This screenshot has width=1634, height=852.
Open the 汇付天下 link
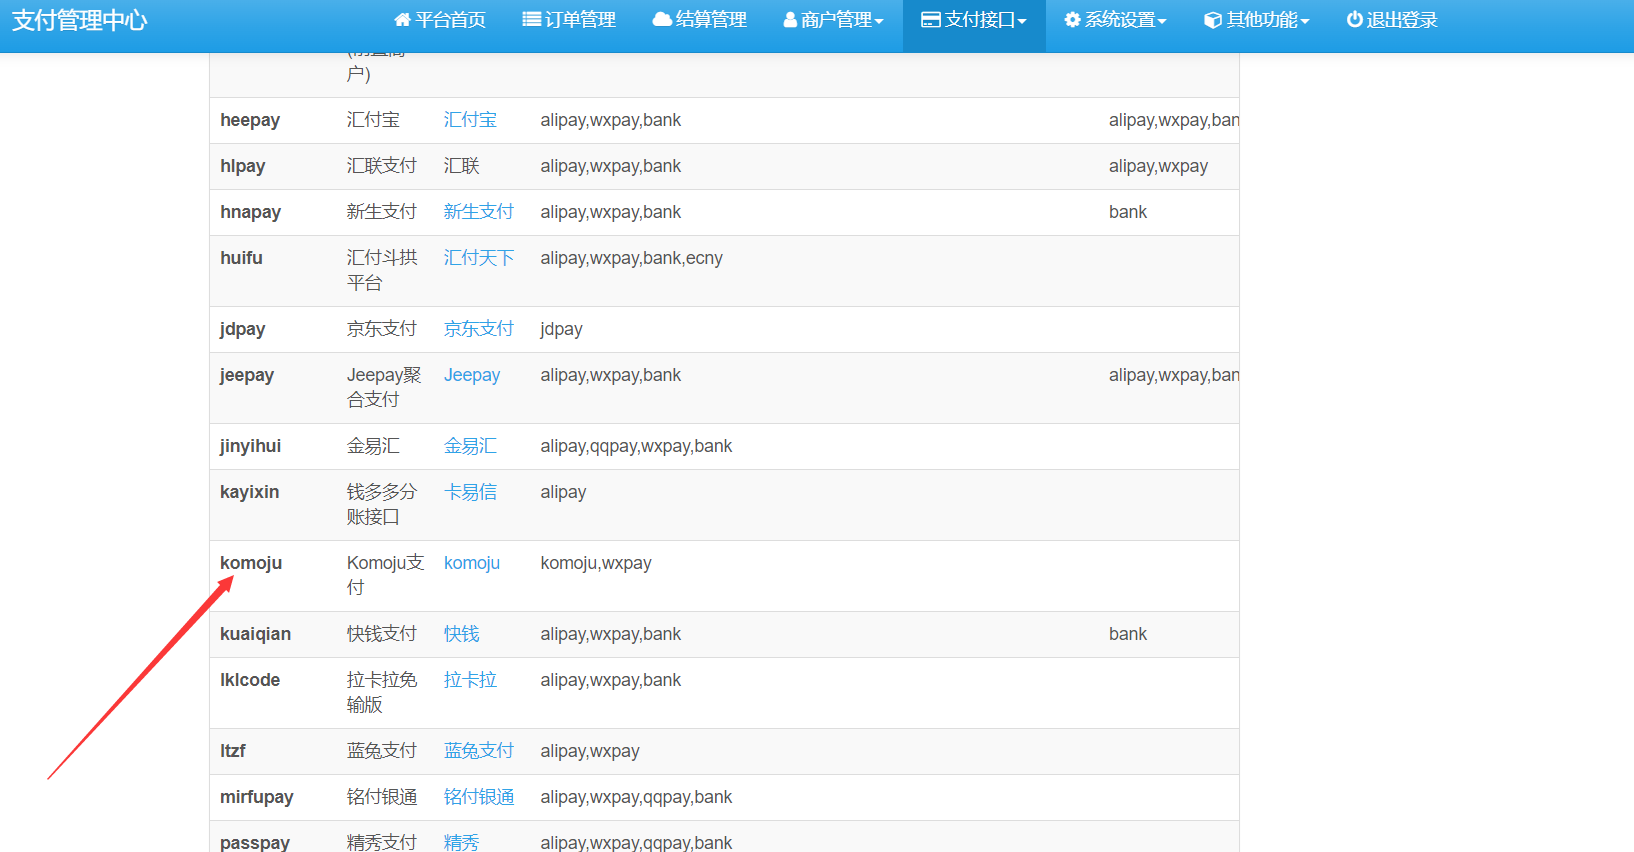point(479,258)
